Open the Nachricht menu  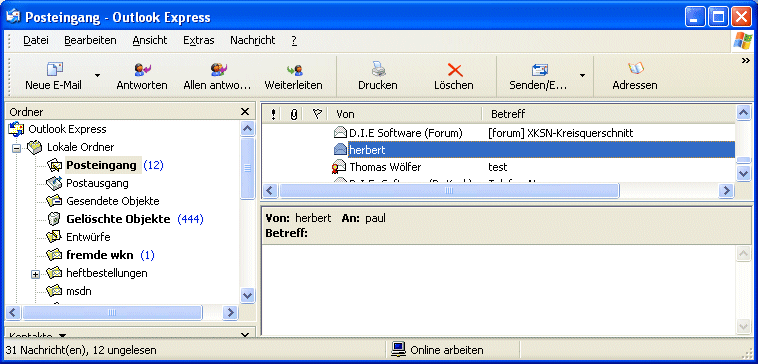(253, 41)
